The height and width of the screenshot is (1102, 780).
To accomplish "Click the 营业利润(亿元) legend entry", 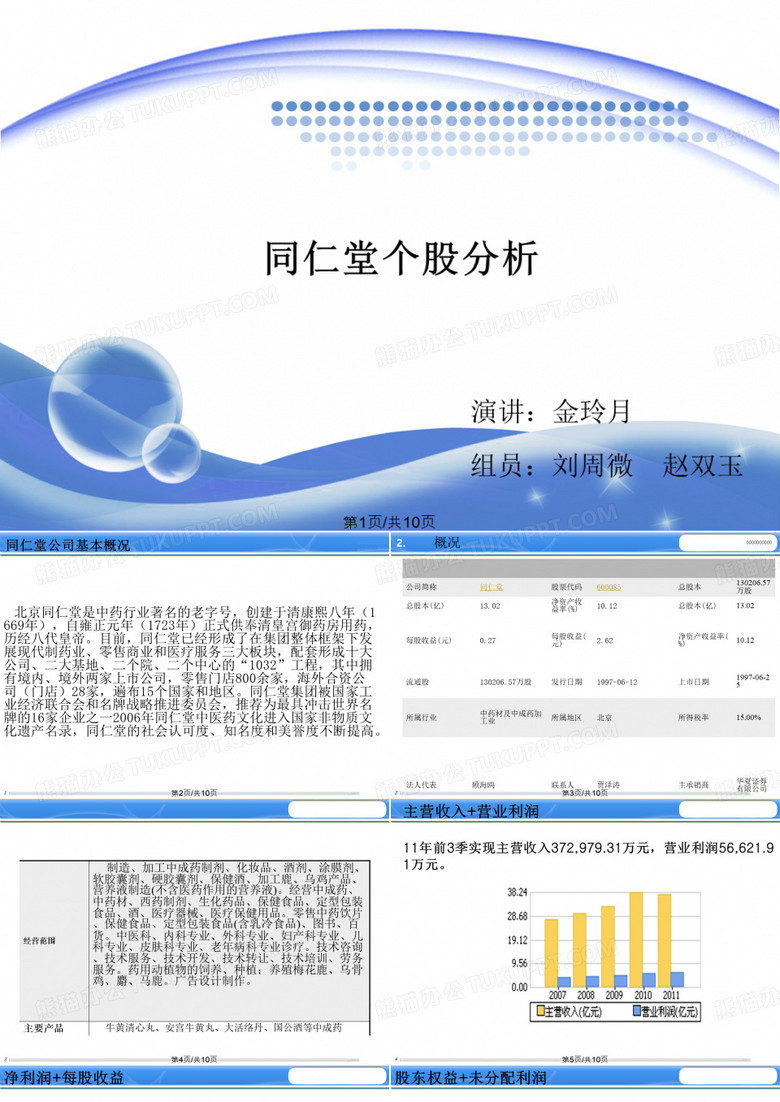I will pyautogui.click(x=665, y=1011).
